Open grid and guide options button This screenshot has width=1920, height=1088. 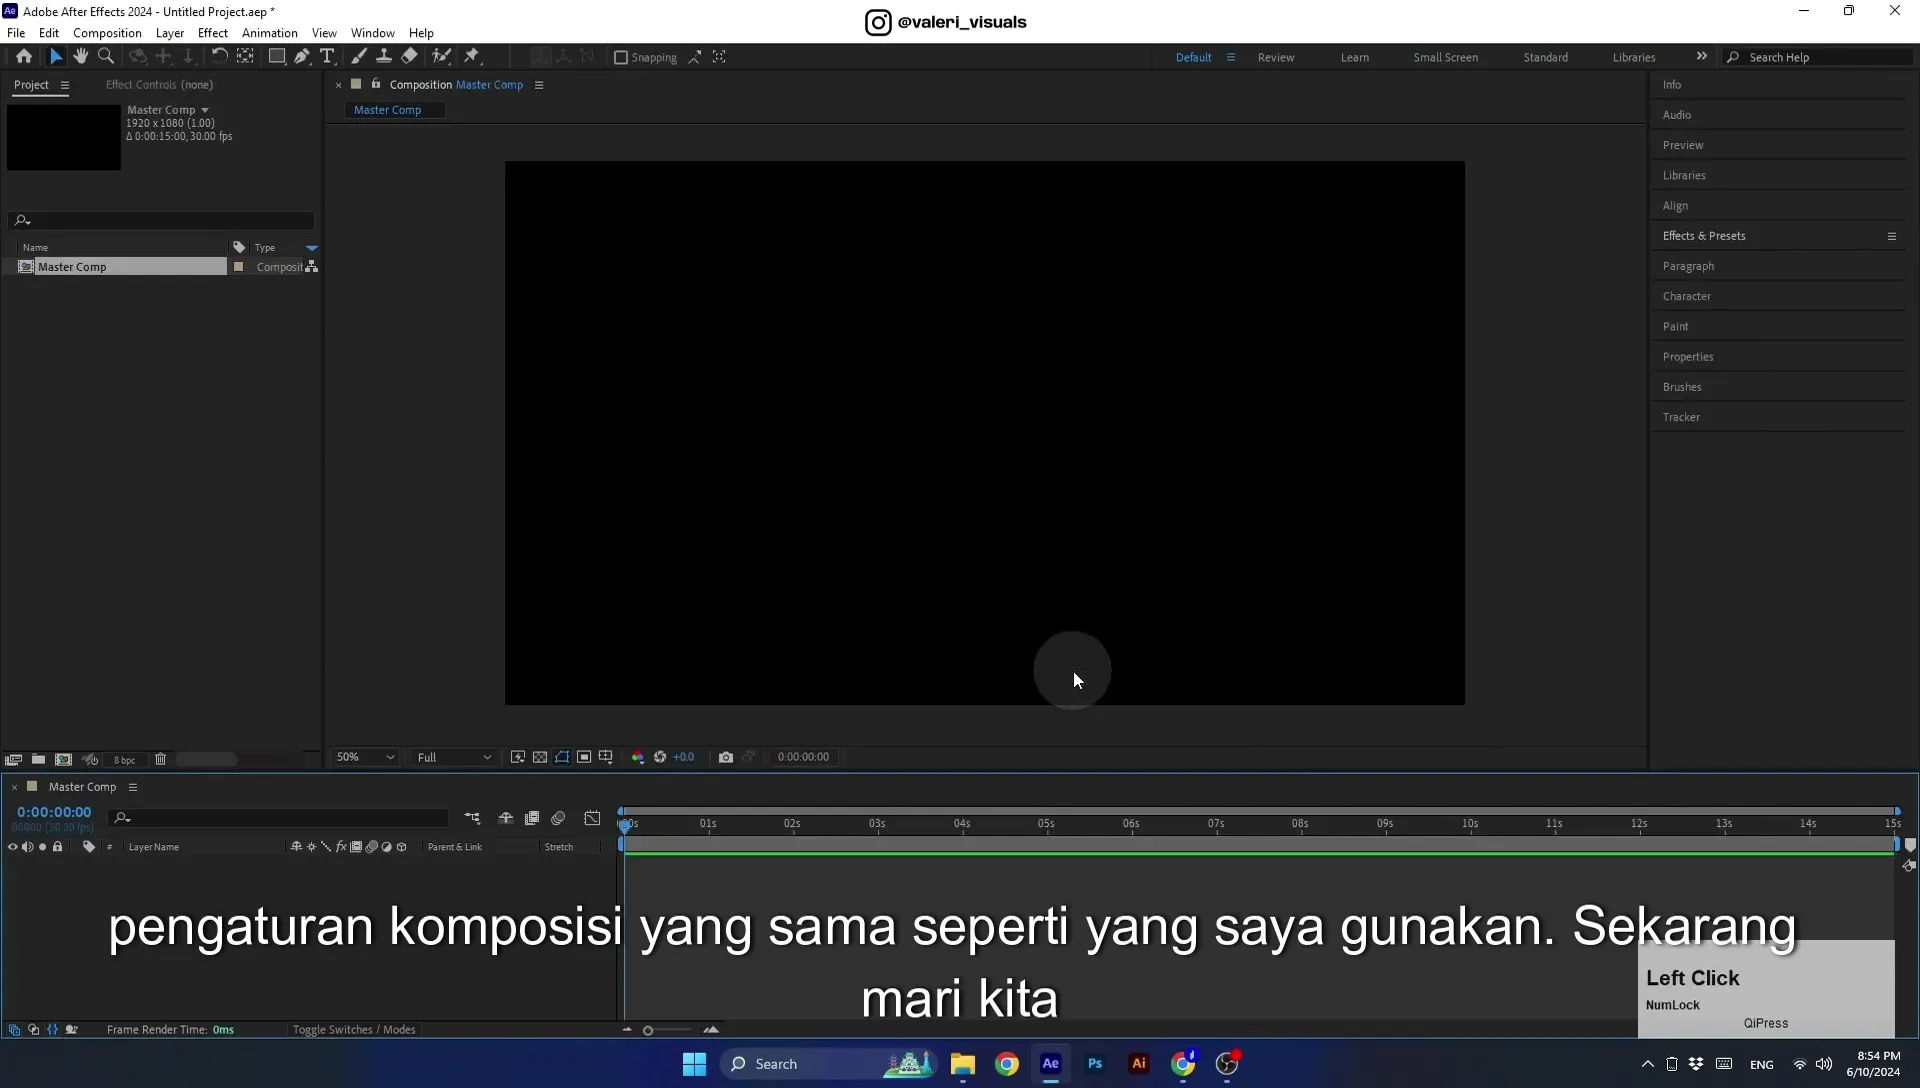(x=606, y=757)
